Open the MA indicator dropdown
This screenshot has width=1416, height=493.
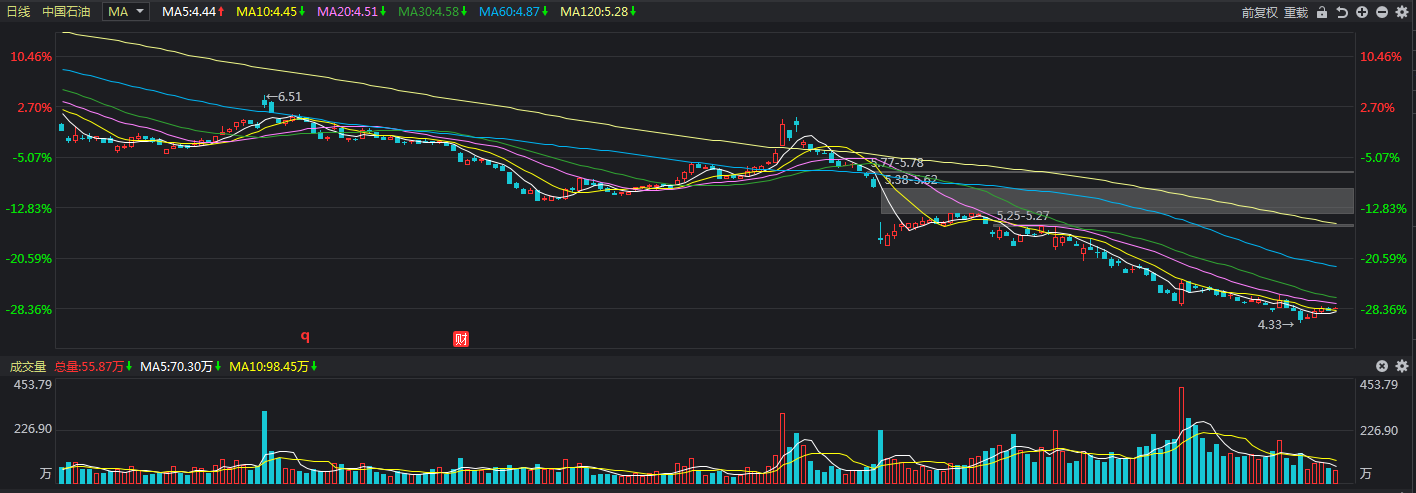tap(127, 12)
